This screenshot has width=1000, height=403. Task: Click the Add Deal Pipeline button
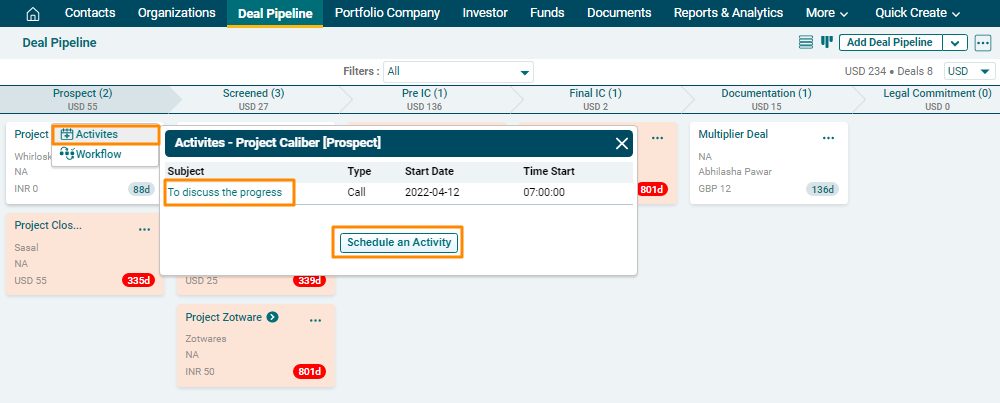(890, 42)
